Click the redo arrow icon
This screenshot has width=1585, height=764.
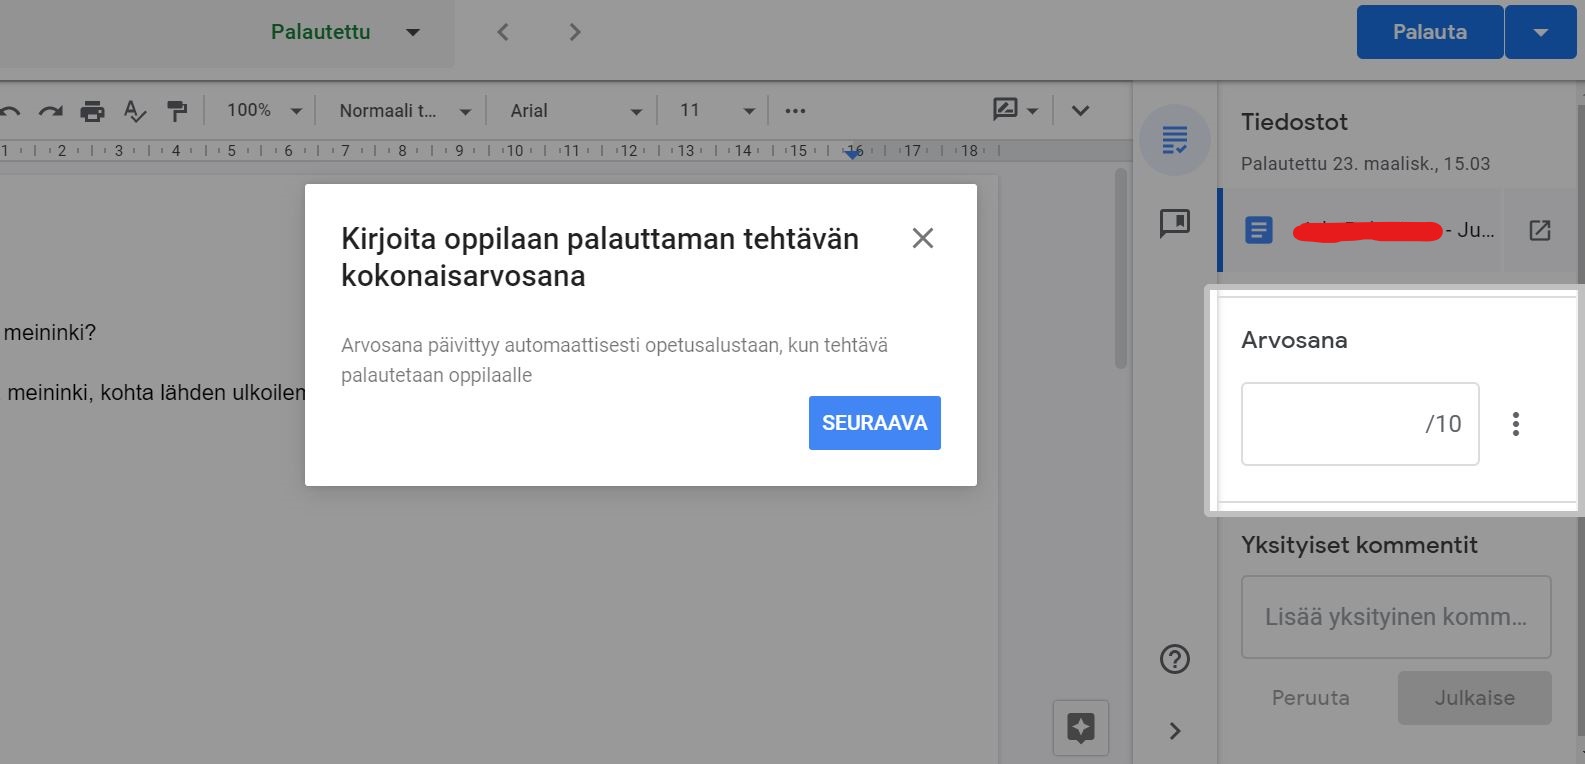pos(50,111)
